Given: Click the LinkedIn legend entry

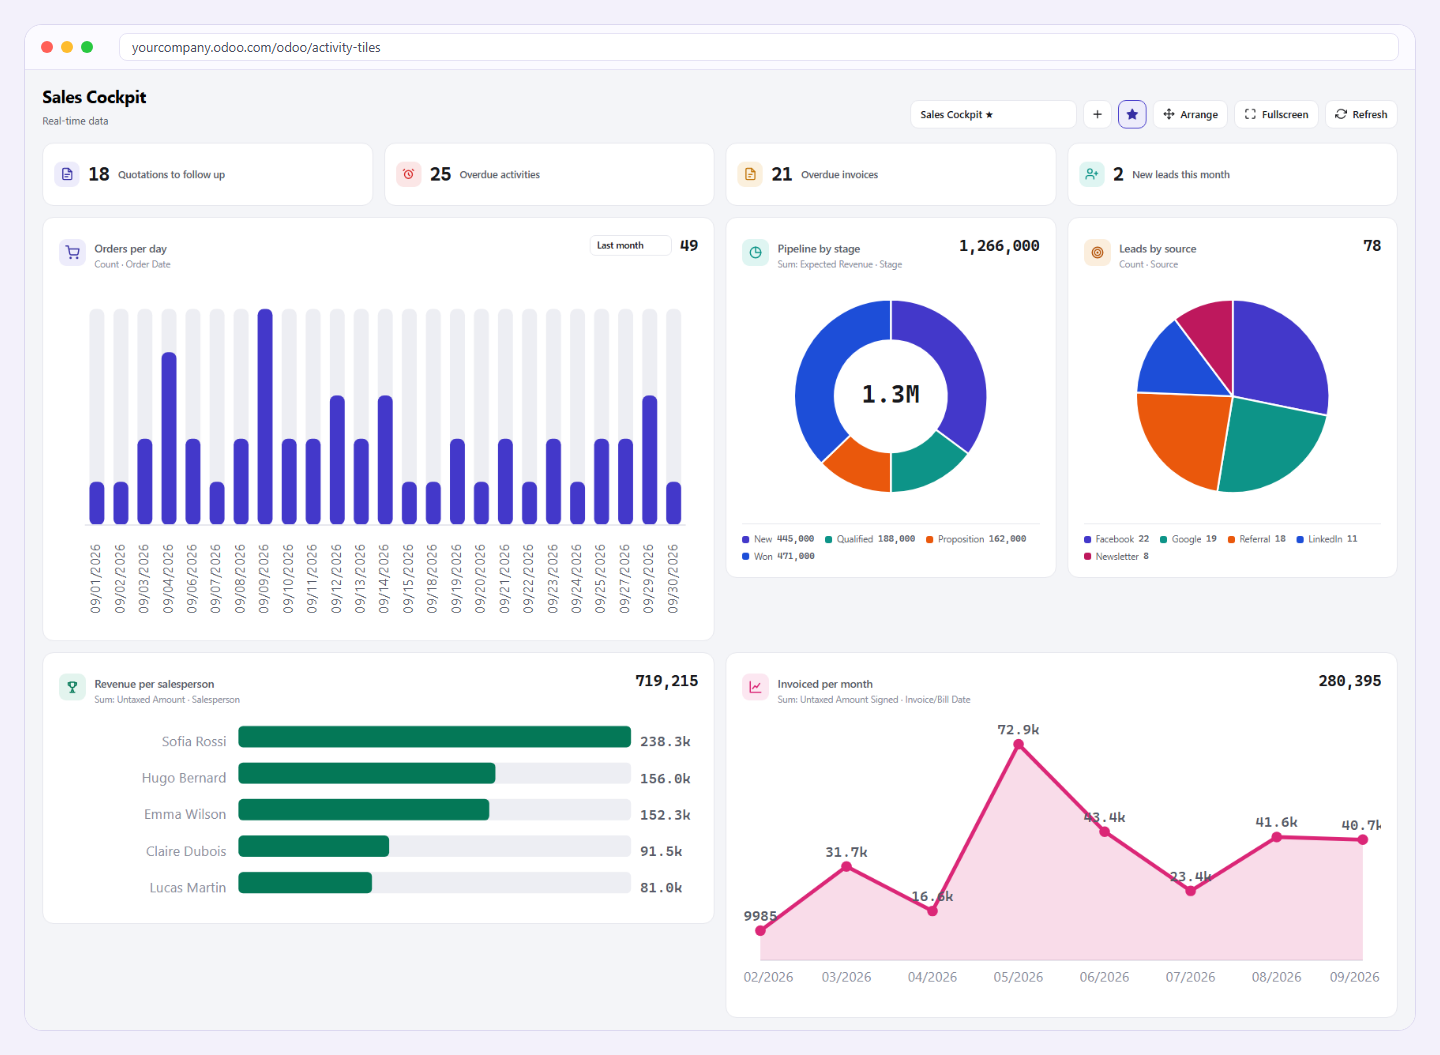Looking at the screenshot, I should [x=1327, y=539].
